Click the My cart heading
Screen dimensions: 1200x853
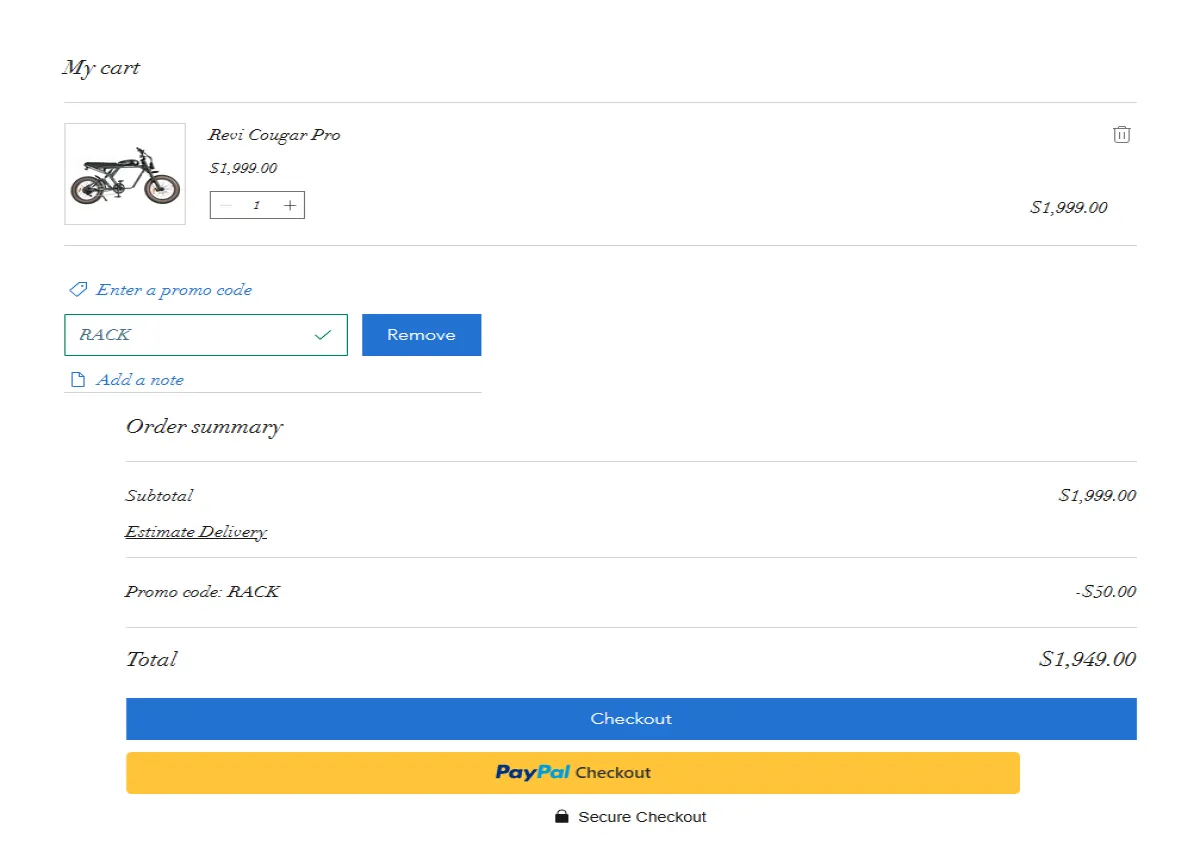pos(101,68)
